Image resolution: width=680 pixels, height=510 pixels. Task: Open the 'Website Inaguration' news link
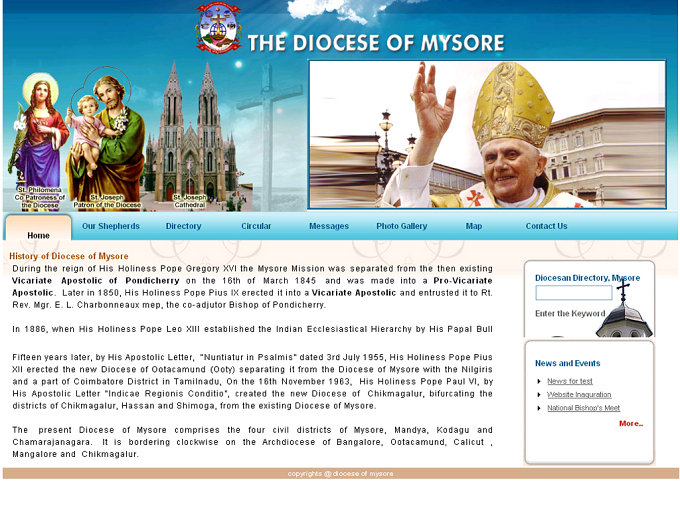pyautogui.click(x=579, y=395)
